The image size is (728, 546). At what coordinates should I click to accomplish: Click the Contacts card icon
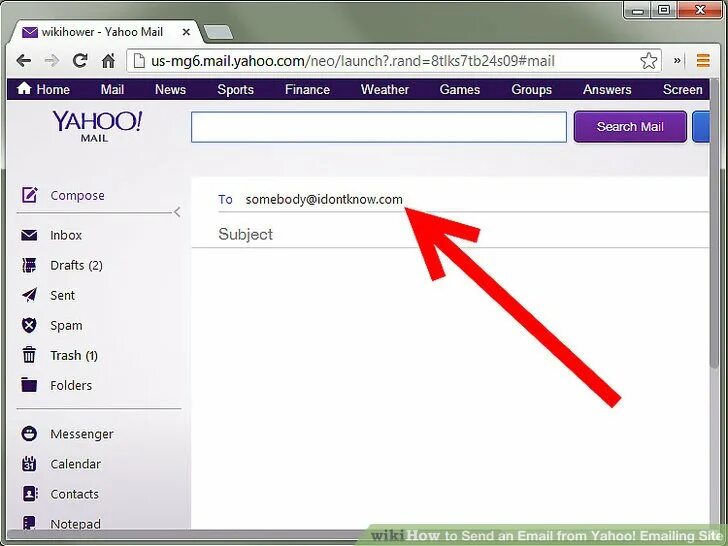pos(30,494)
